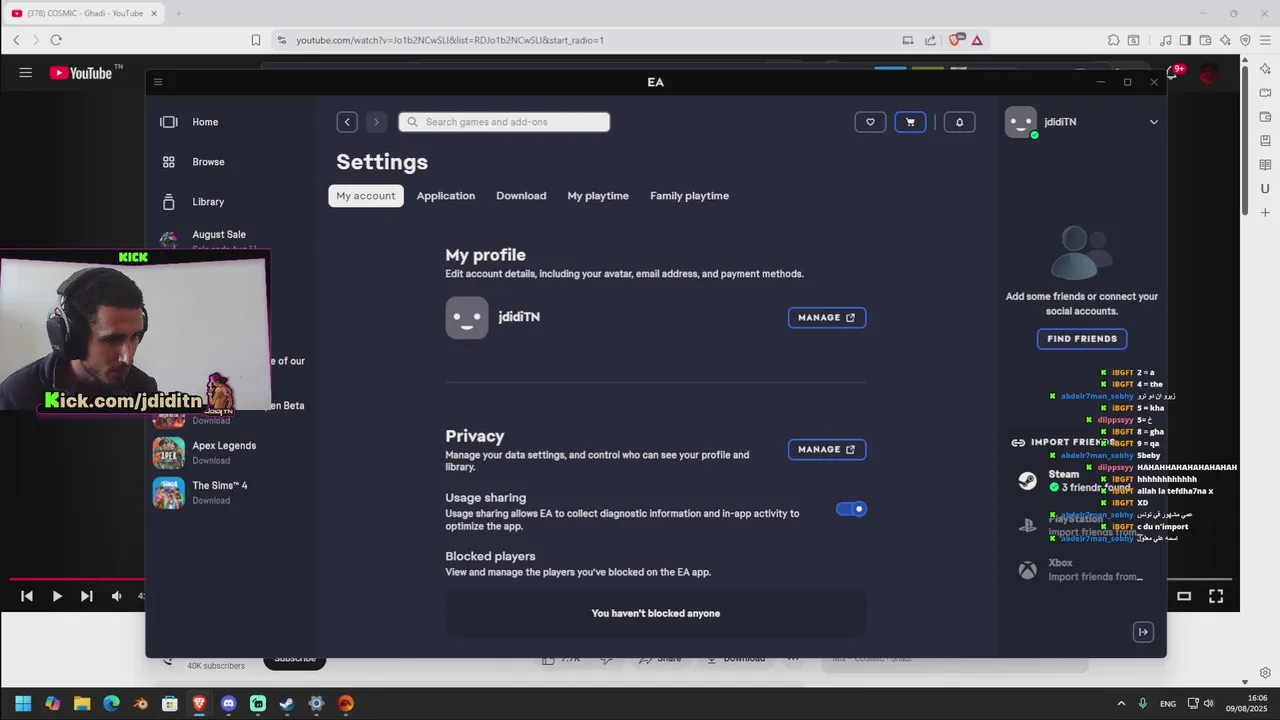Screen dimensions: 1280x720
Task: Select the COSMIC - Ghadi browser tab
Action: pyautogui.click(x=84, y=13)
